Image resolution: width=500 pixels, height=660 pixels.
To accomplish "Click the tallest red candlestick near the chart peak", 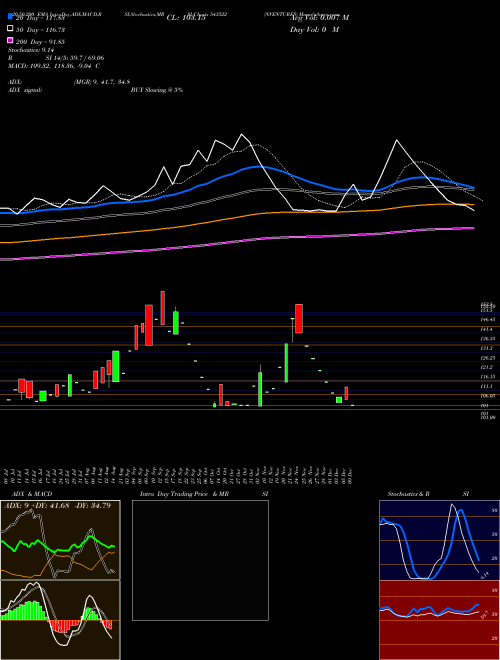I will coord(149,325).
